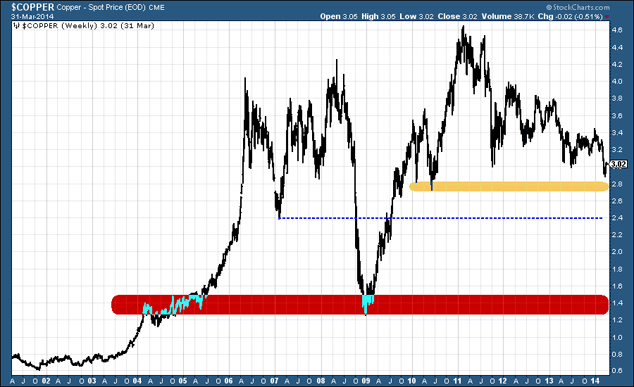634x387 pixels.
Task: Click the 'Copper - Spot Price (EOD)' description
Action: (x=101, y=7)
